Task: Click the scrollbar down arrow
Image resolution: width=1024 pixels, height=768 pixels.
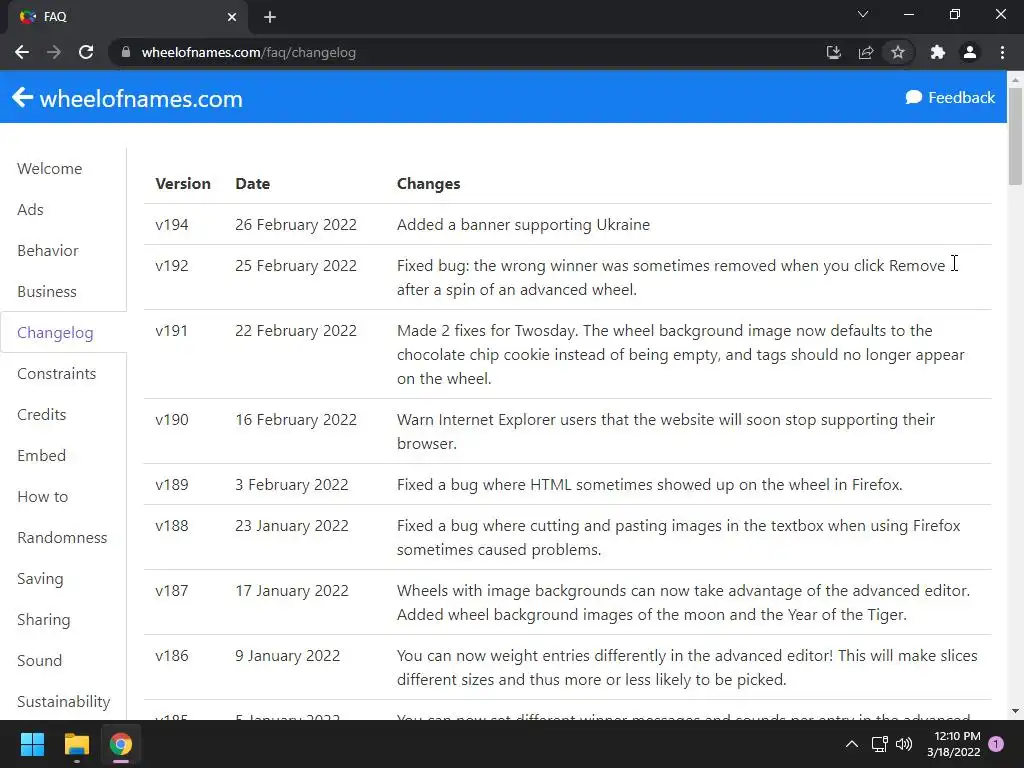Action: 1015,711
